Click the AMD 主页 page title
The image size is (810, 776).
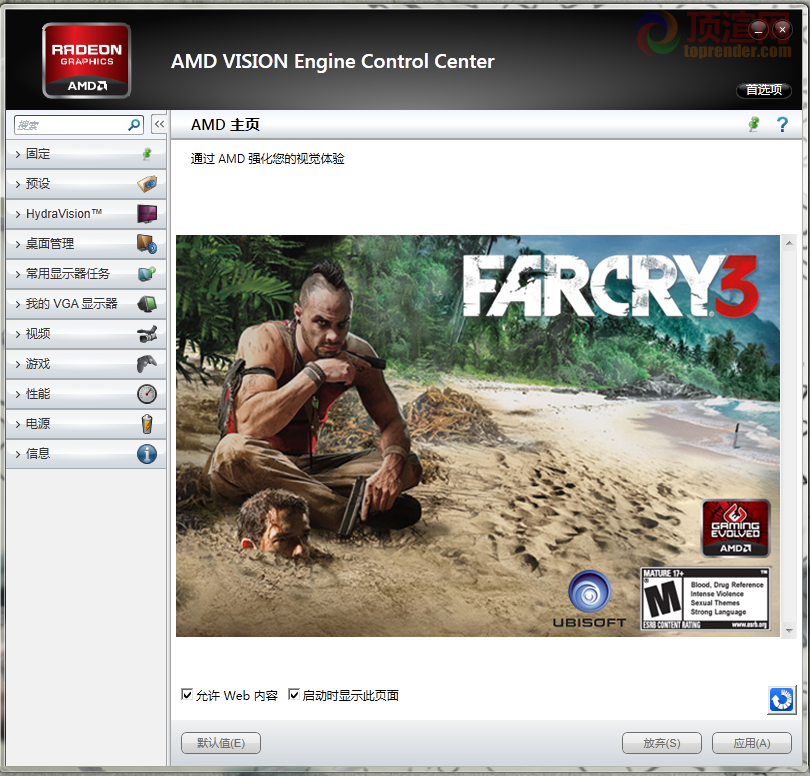click(x=225, y=125)
